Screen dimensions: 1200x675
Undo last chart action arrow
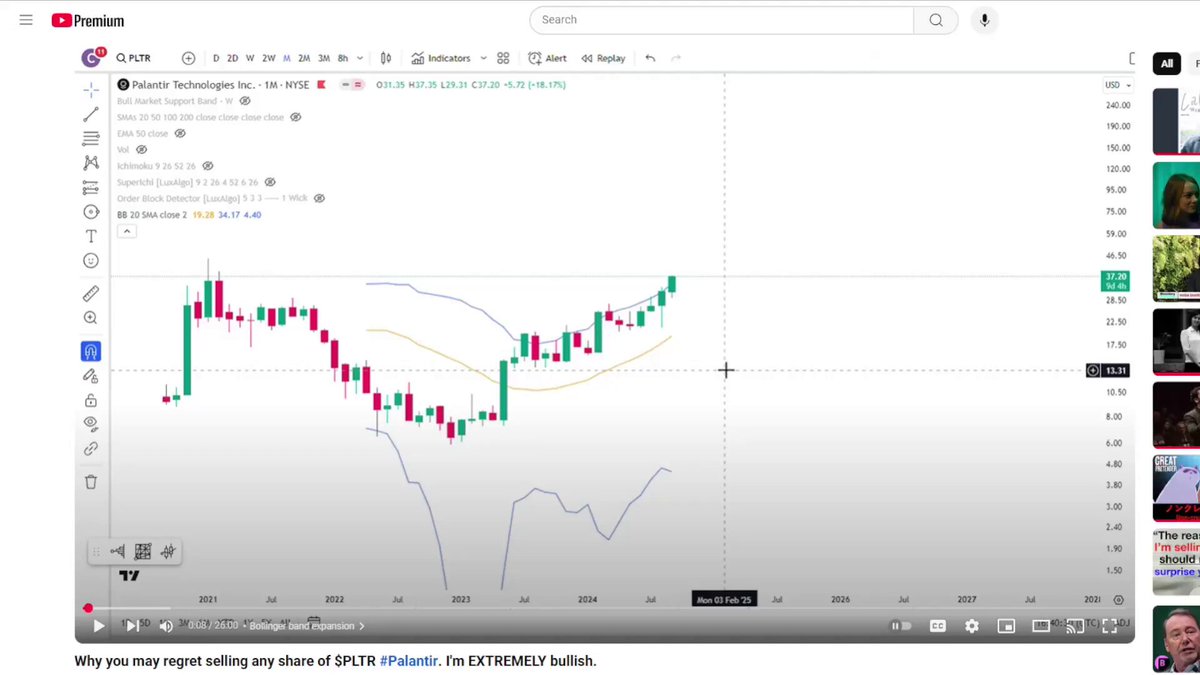click(x=650, y=58)
